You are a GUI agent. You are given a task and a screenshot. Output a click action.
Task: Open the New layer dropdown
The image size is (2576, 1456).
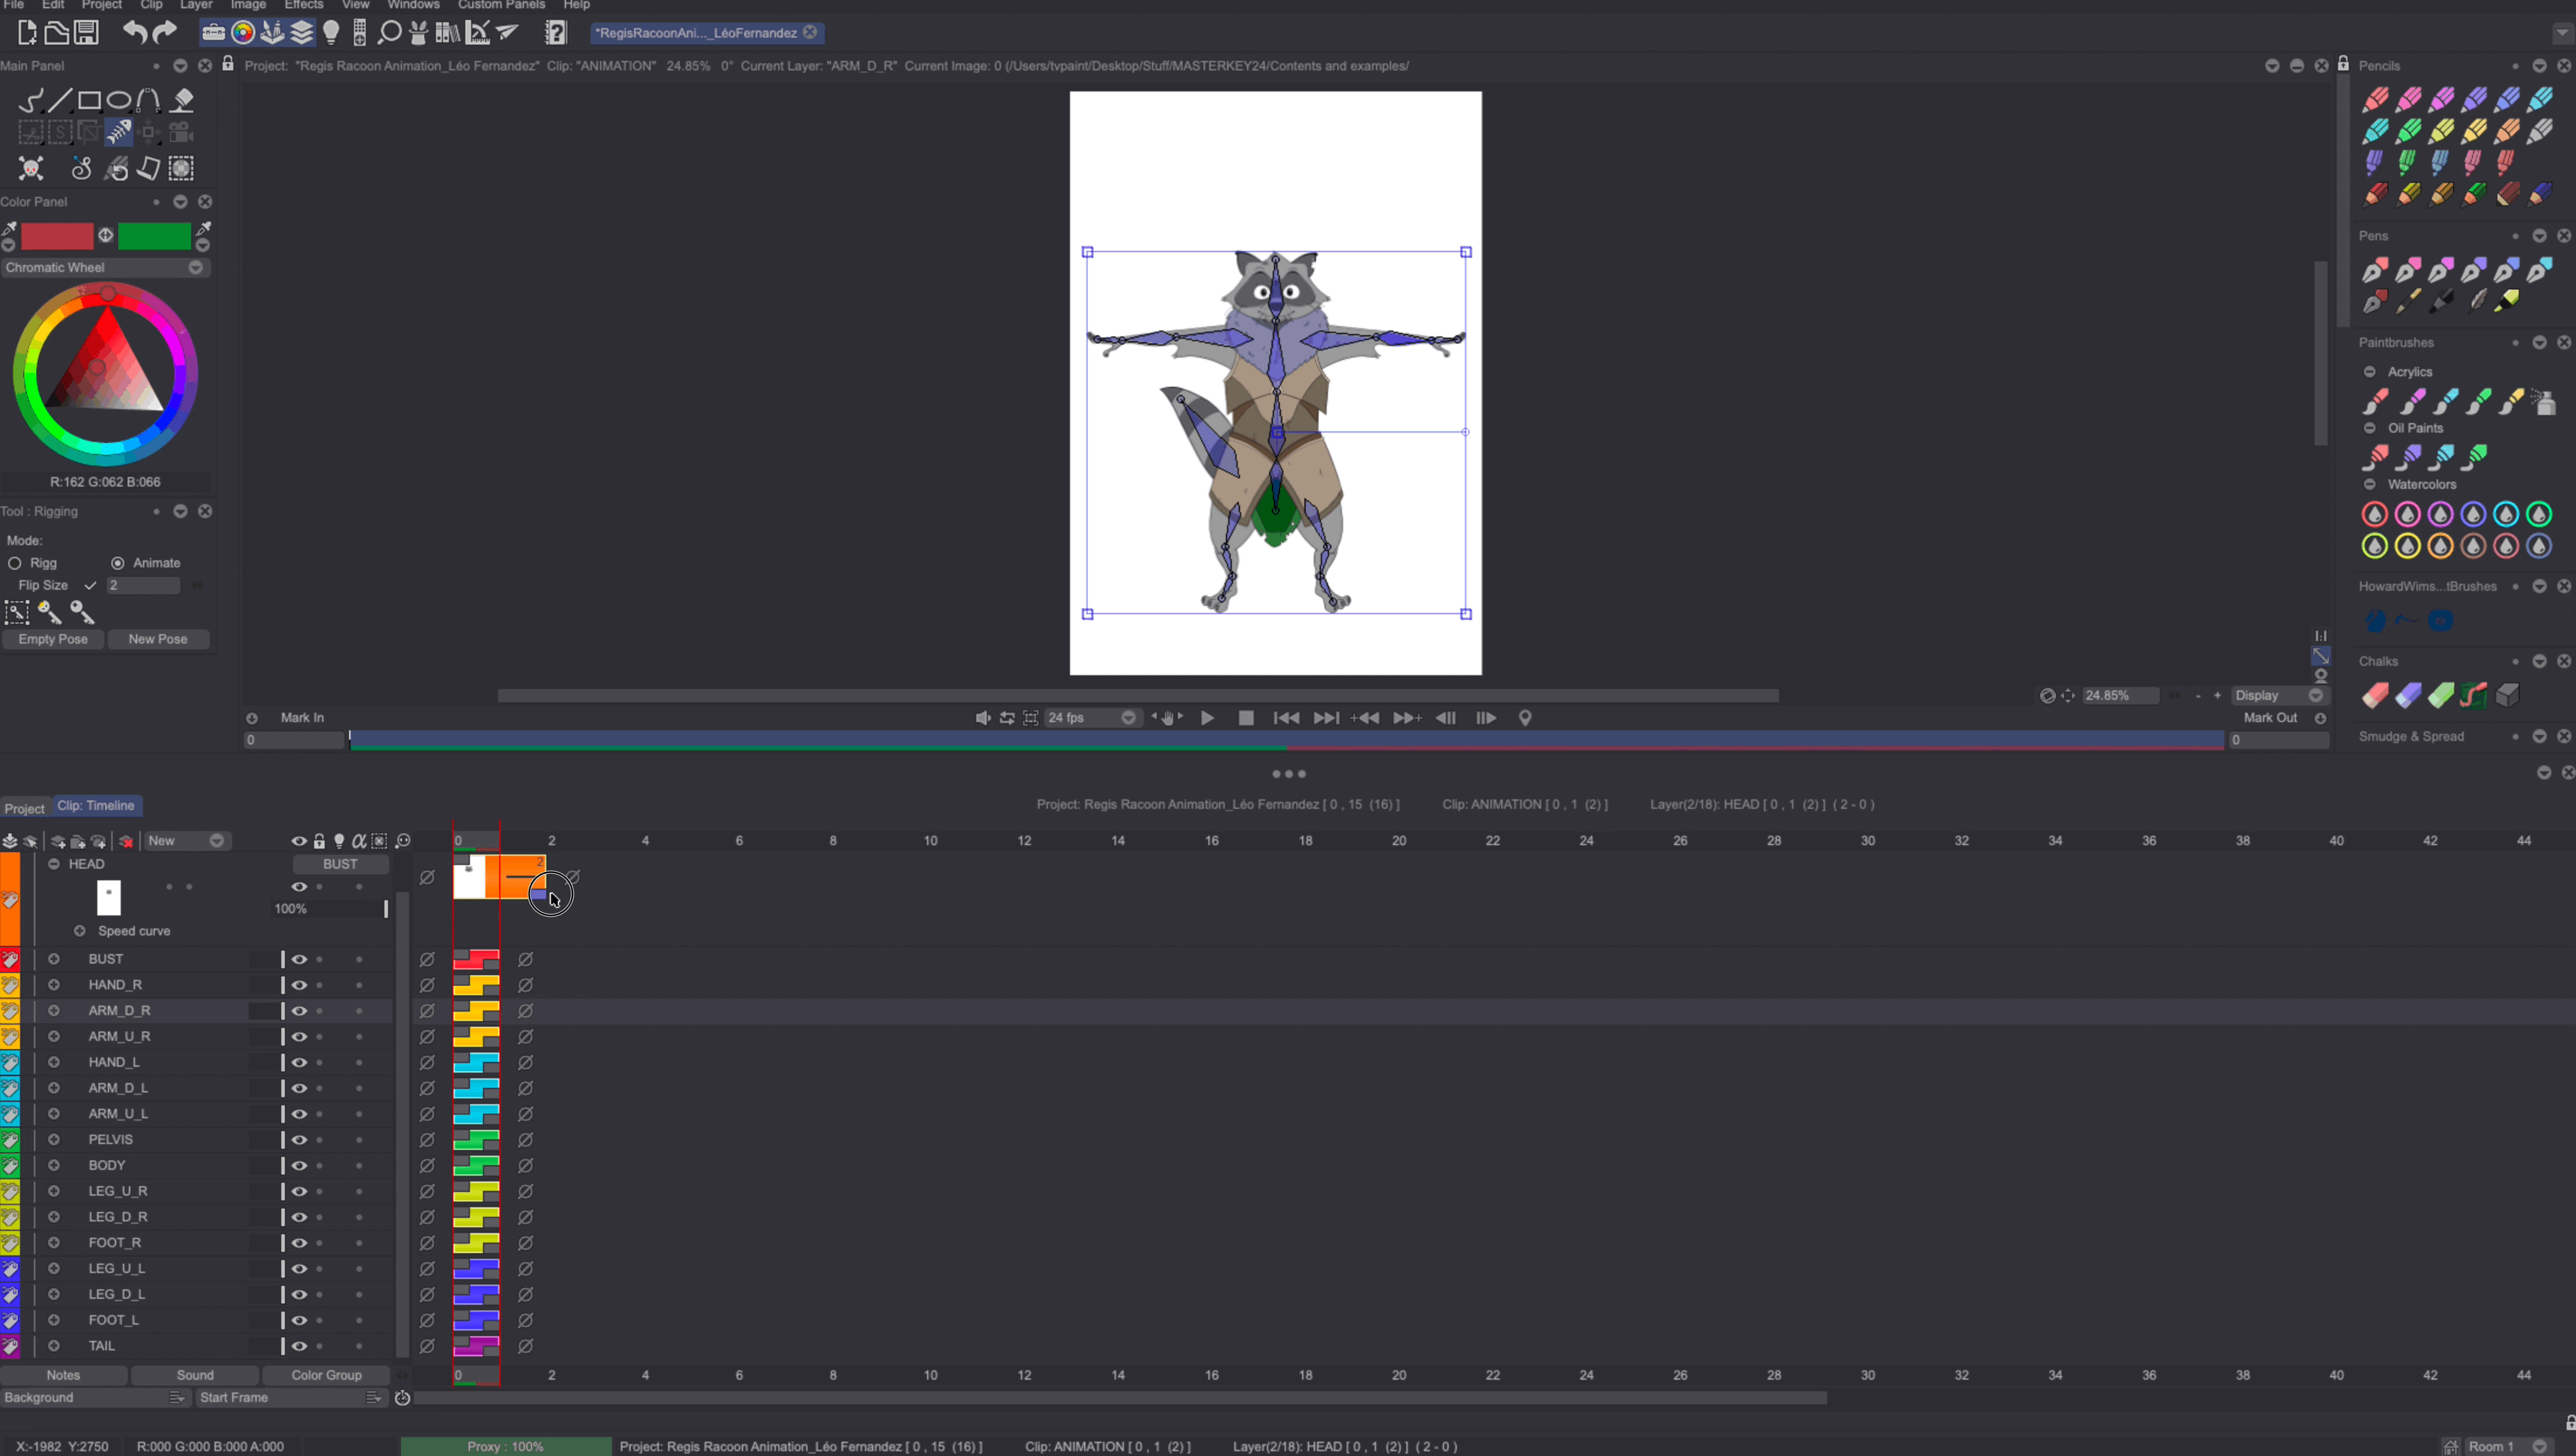(x=216, y=841)
